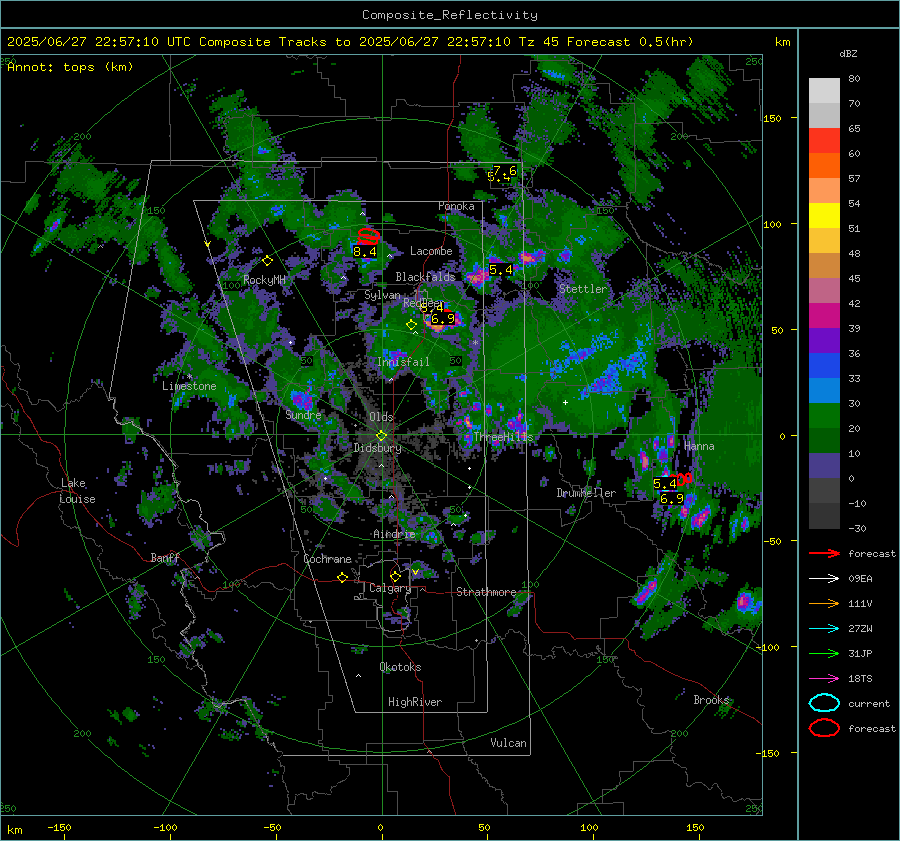Click the purple swatch above 36 dBZ
Viewport: 900px width, 841px height.
pos(824,340)
